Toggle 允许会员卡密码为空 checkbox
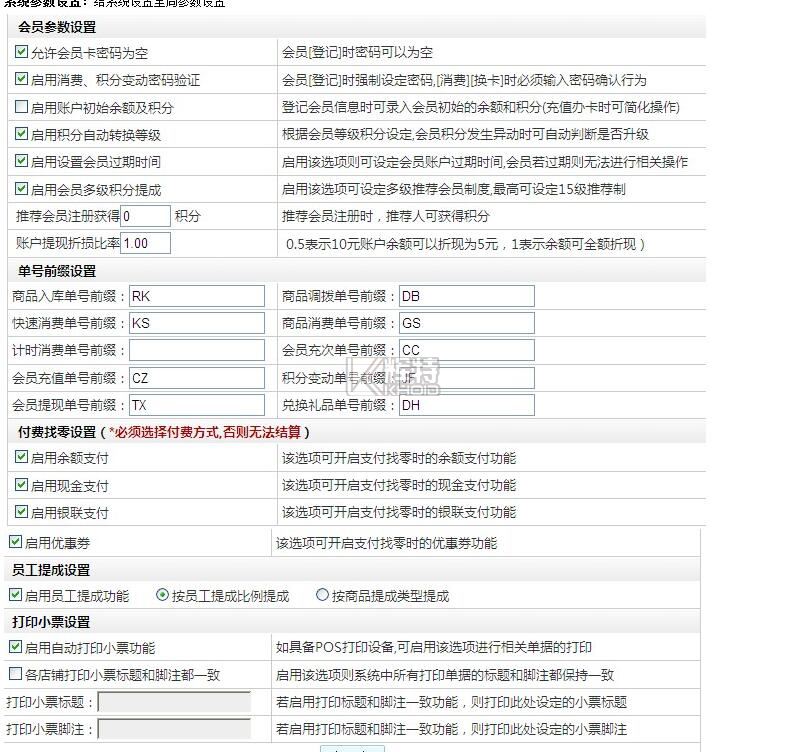This screenshot has height=752, width=793. [x=21, y=52]
